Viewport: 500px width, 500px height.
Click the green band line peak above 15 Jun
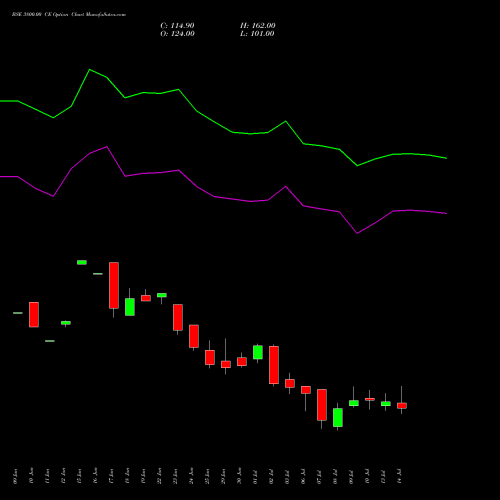click(90, 70)
